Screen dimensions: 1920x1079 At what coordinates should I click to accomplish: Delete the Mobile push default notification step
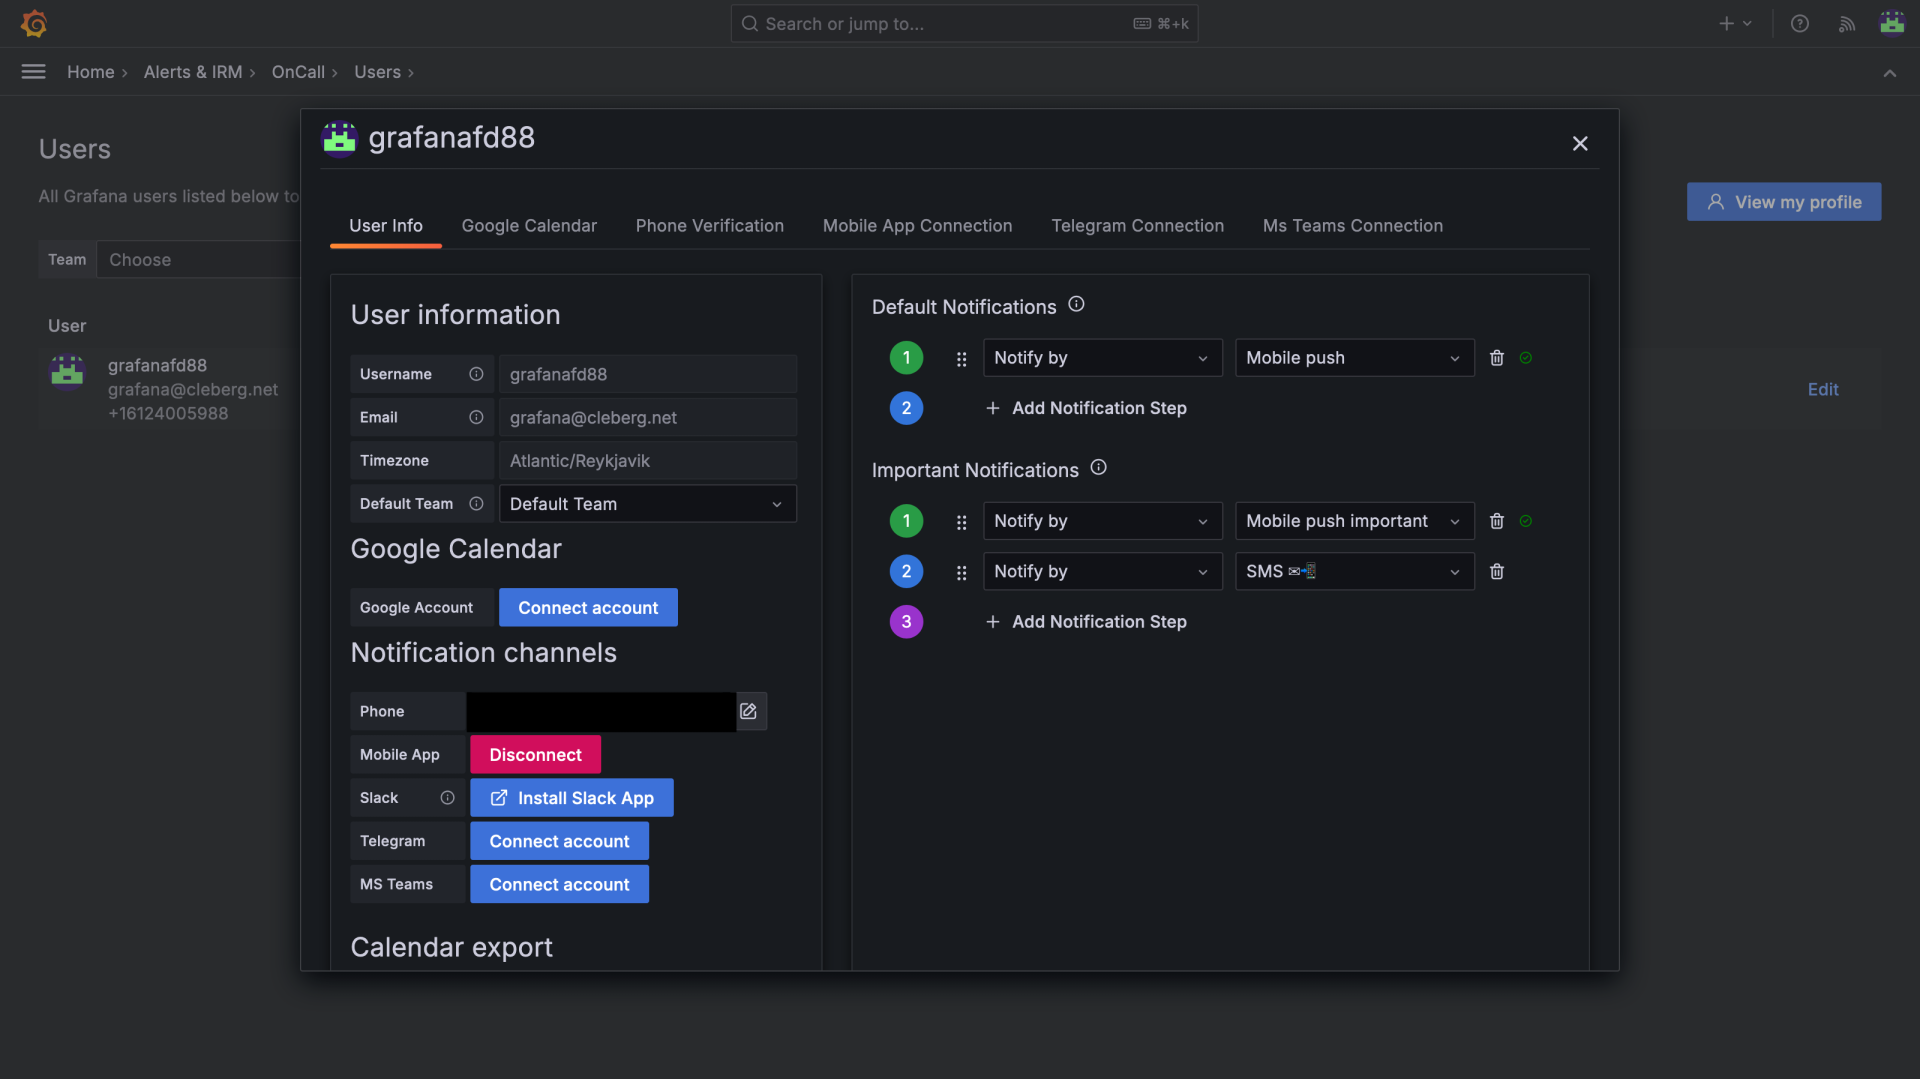(1496, 358)
